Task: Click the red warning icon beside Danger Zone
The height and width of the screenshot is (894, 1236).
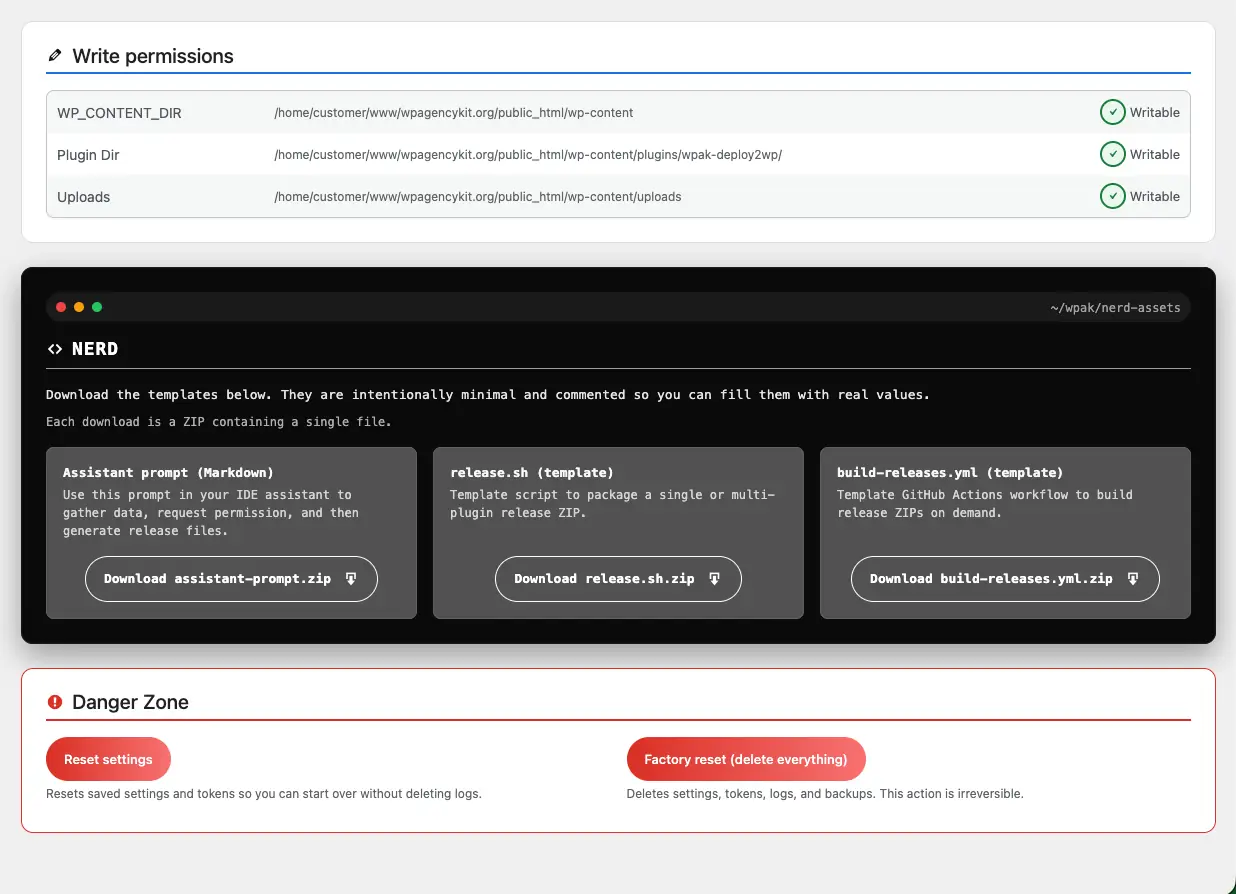Action: tap(55, 702)
